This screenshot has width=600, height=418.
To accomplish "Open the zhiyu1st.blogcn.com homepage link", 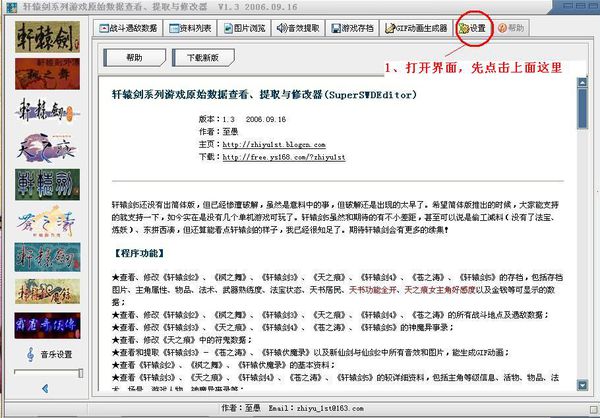I will [274, 145].
